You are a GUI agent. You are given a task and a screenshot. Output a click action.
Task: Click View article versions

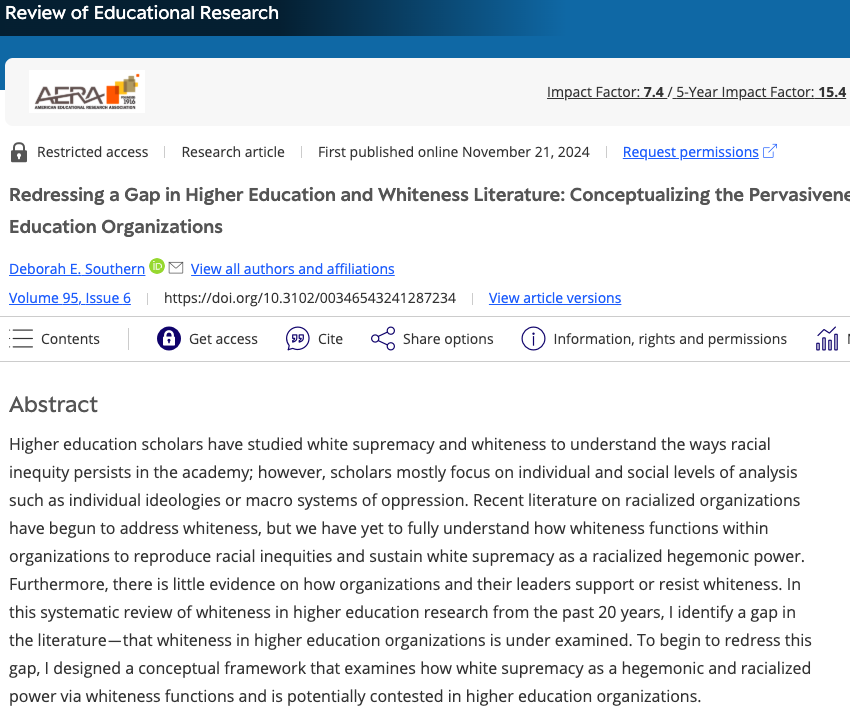tap(555, 298)
